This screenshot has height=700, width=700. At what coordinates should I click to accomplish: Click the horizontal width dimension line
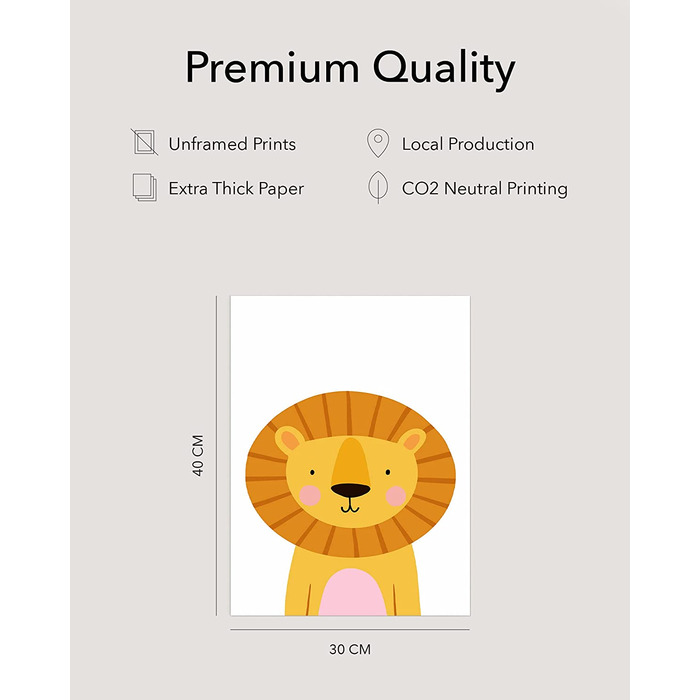click(x=350, y=629)
